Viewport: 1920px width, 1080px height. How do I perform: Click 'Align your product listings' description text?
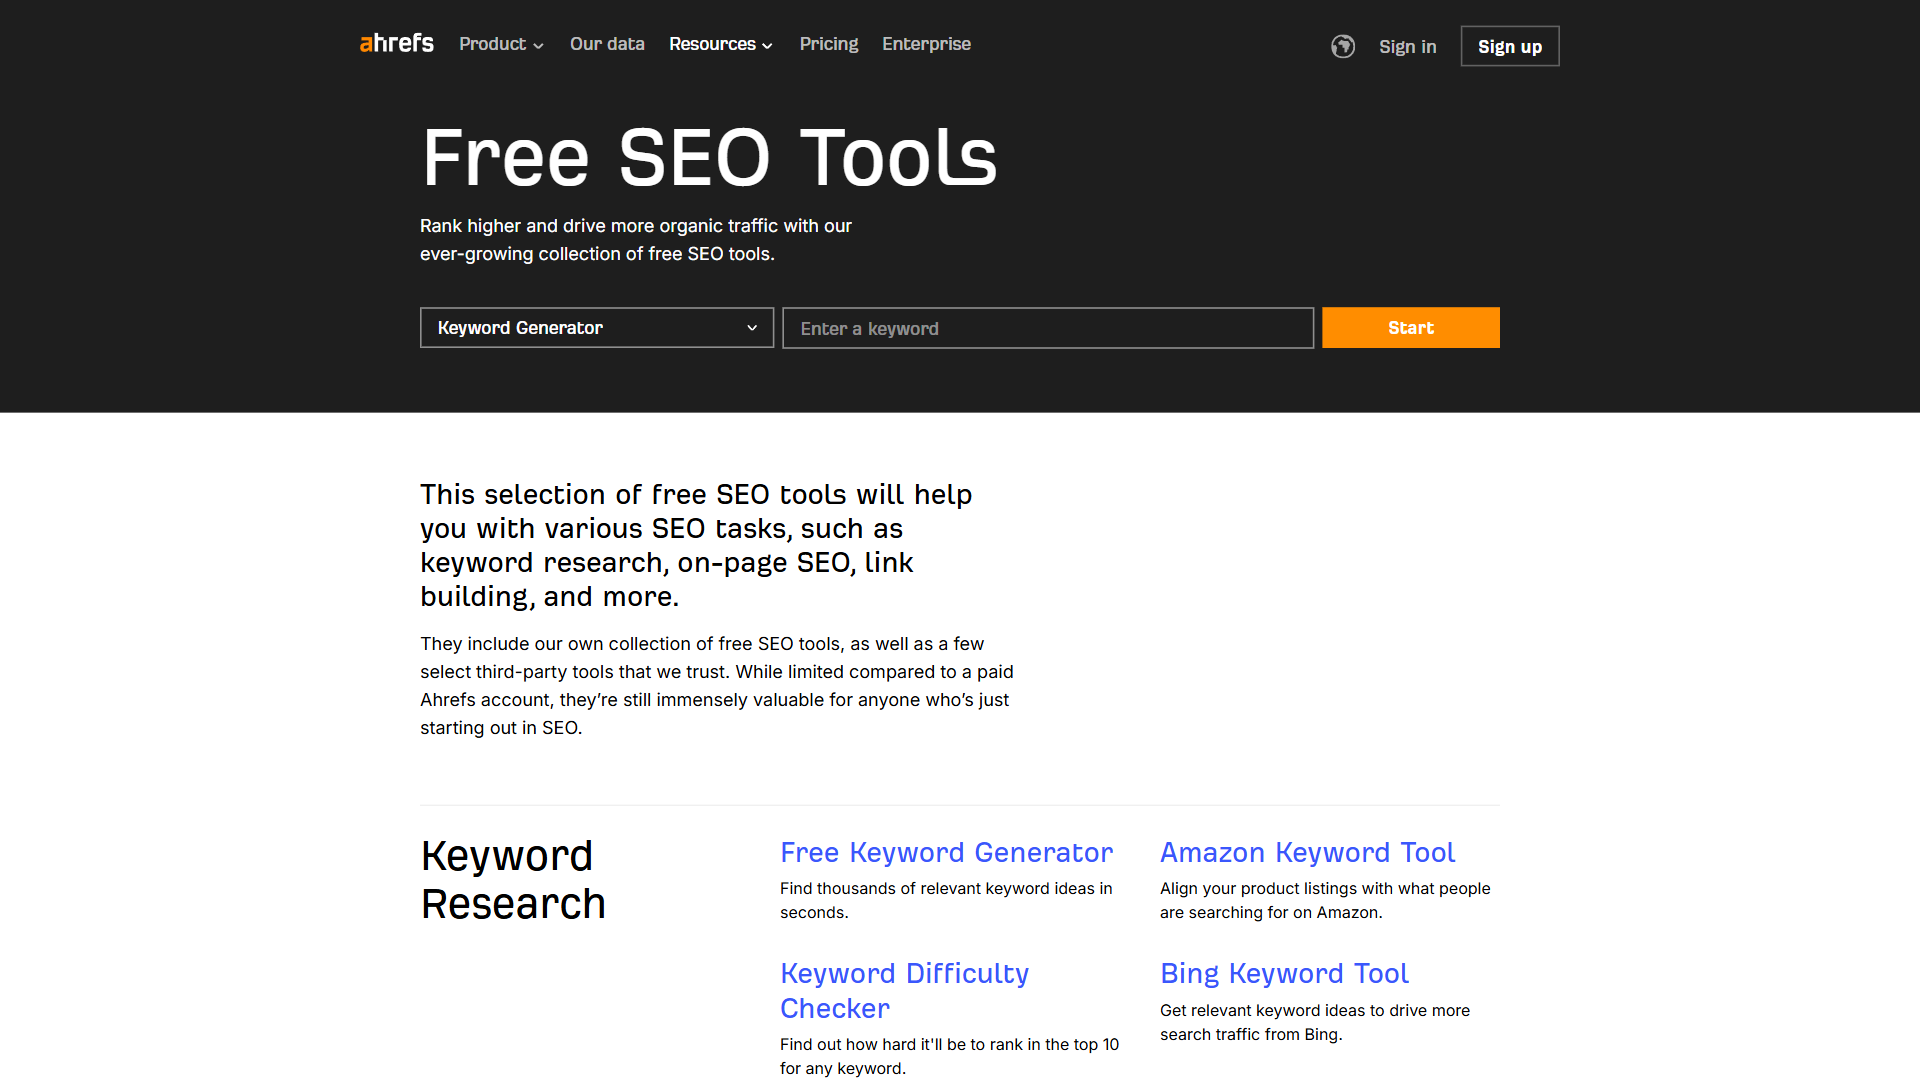tap(1325, 900)
